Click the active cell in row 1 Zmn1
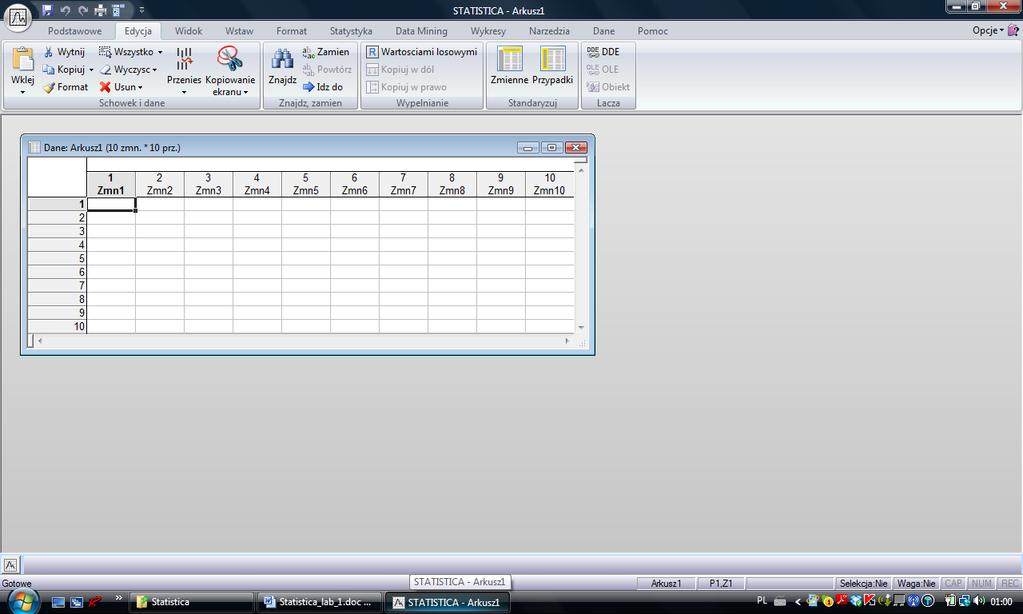 (x=111, y=204)
